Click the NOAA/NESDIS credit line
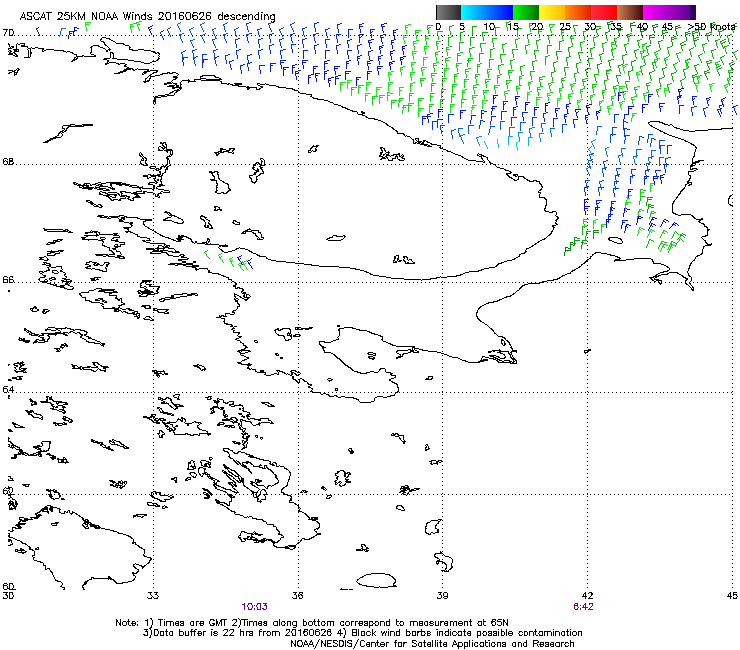 pyautogui.click(x=432, y=644)
